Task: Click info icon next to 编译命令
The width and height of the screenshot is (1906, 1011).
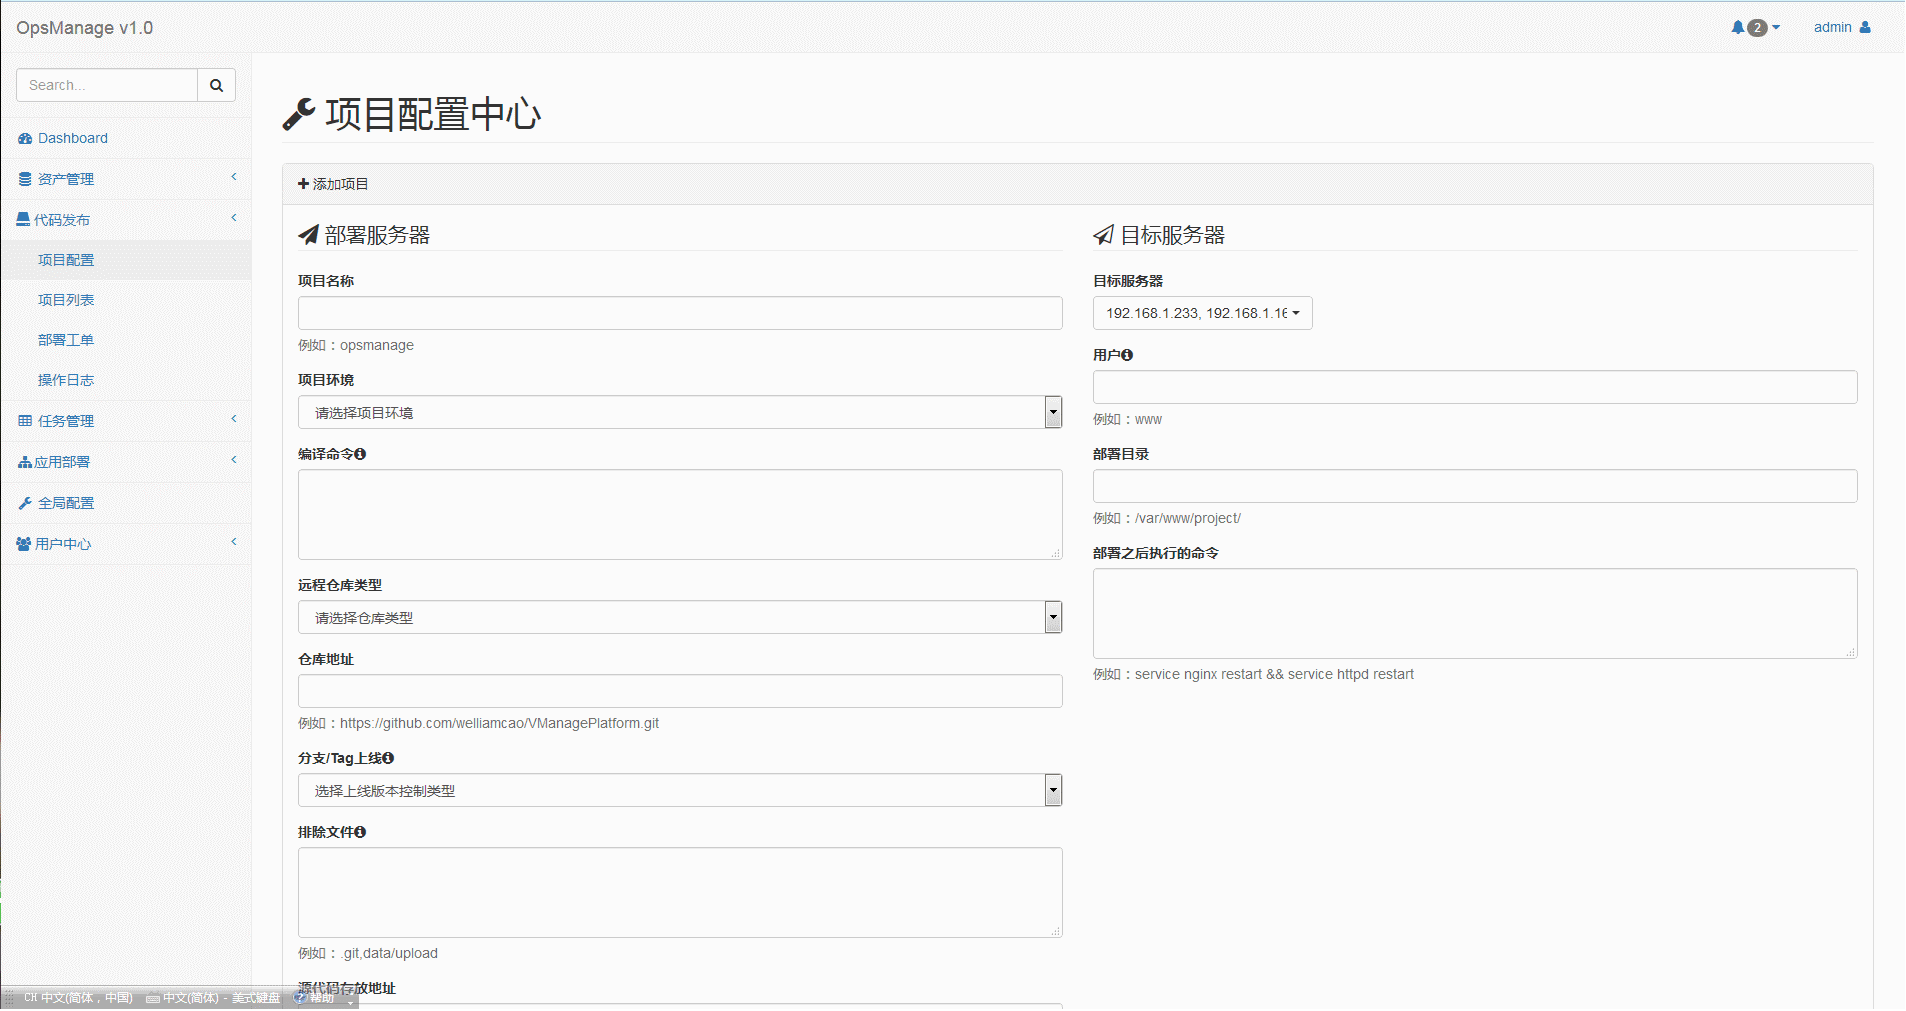Action: coord(361,454)
